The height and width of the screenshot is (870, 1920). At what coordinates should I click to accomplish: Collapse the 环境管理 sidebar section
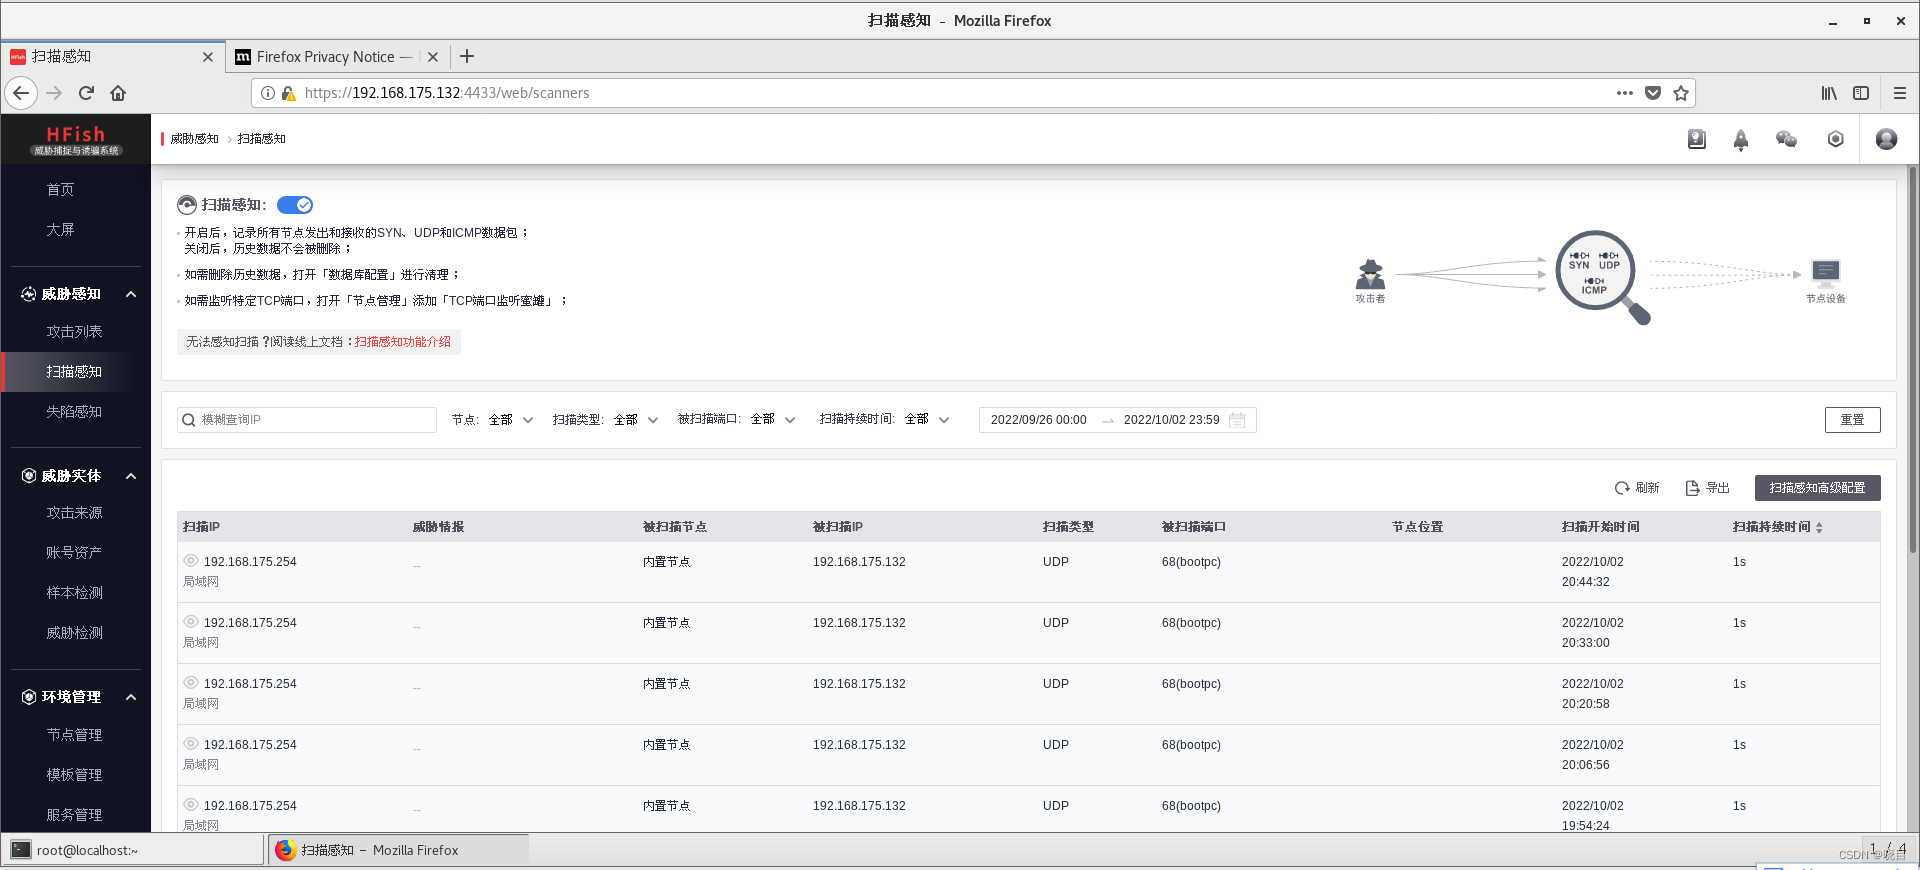point(131,697)
